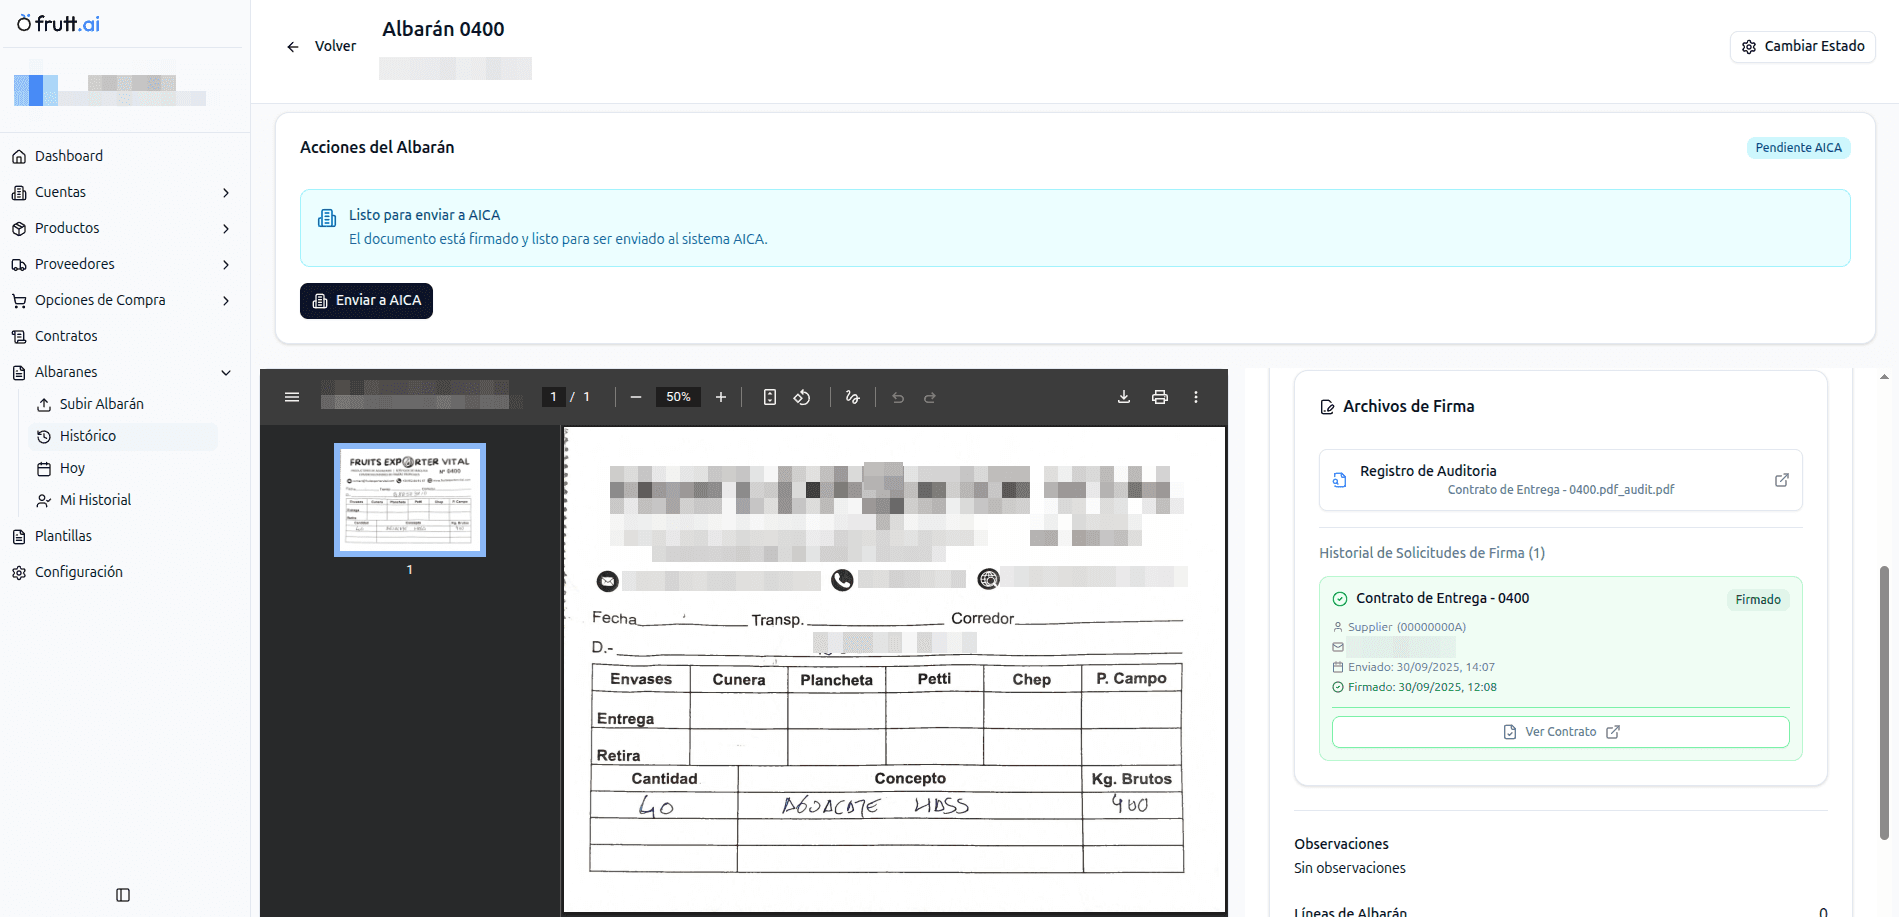Select the page 1 thumbnail

[410, 500]
